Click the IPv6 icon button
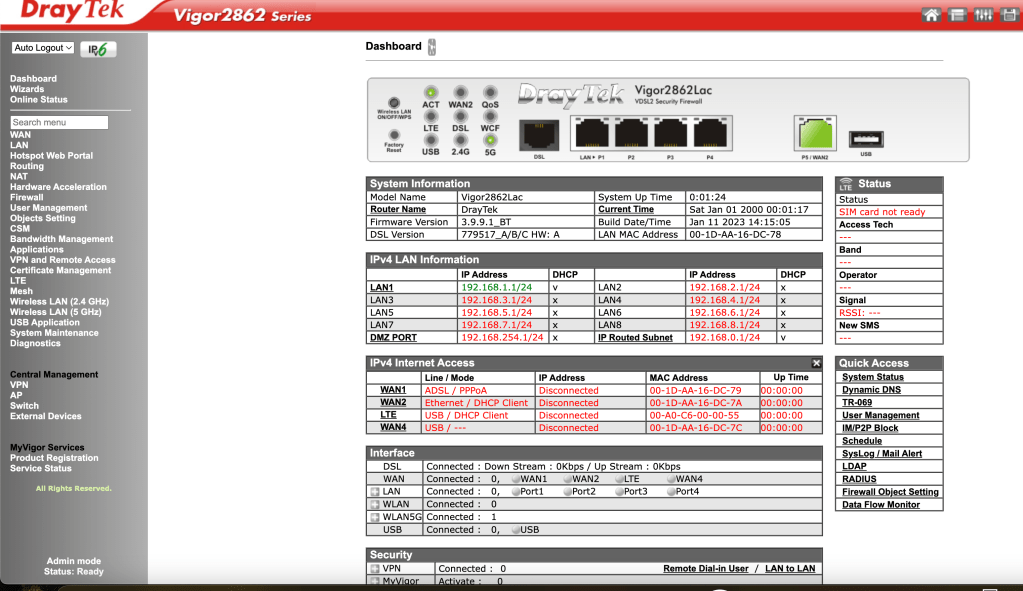The image size is (1023, 591). [x=98, y=49]
